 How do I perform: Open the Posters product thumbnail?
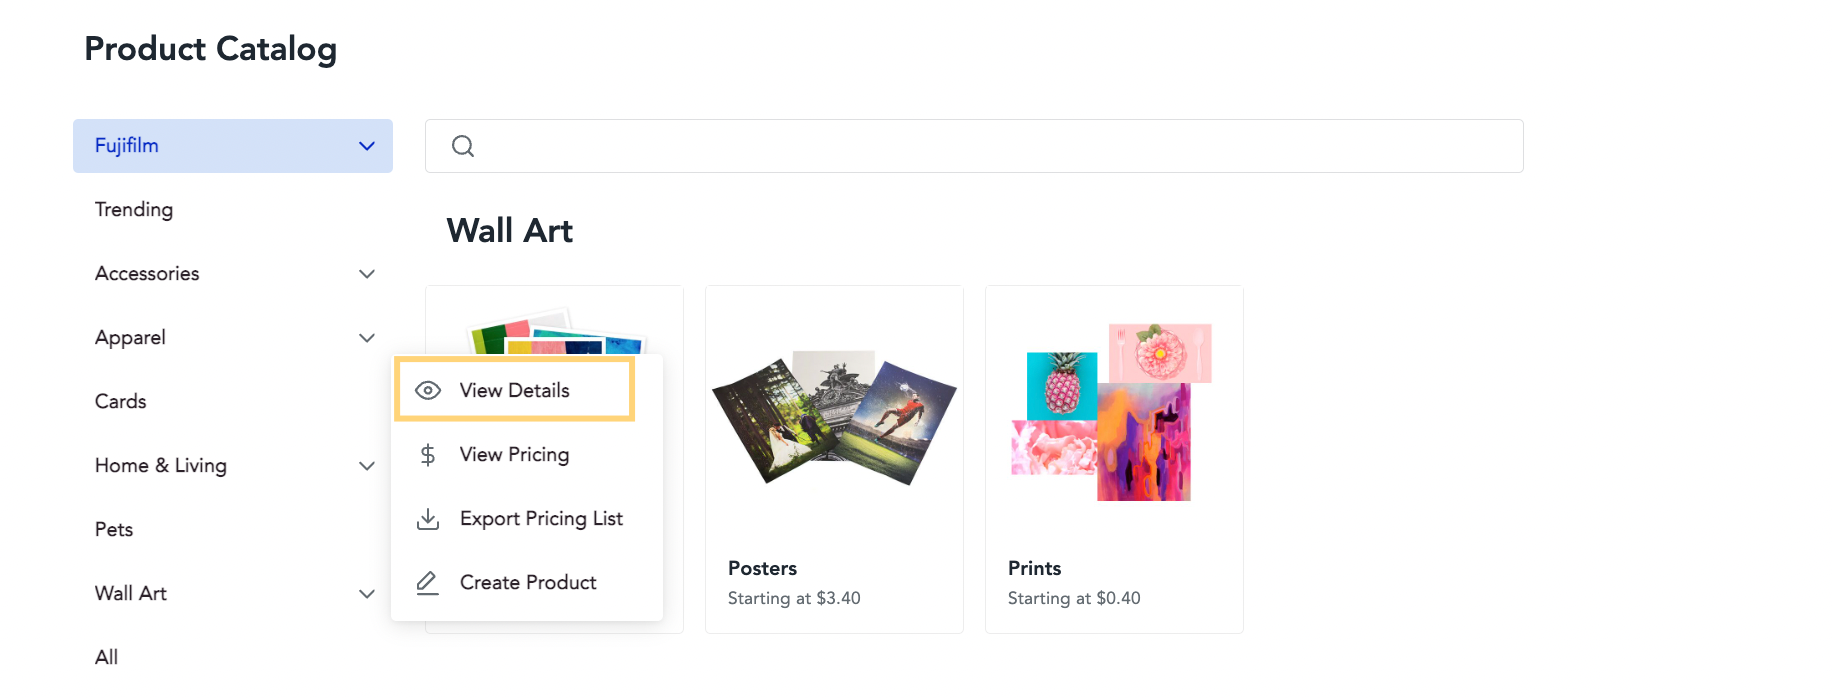tap(834, 418)
